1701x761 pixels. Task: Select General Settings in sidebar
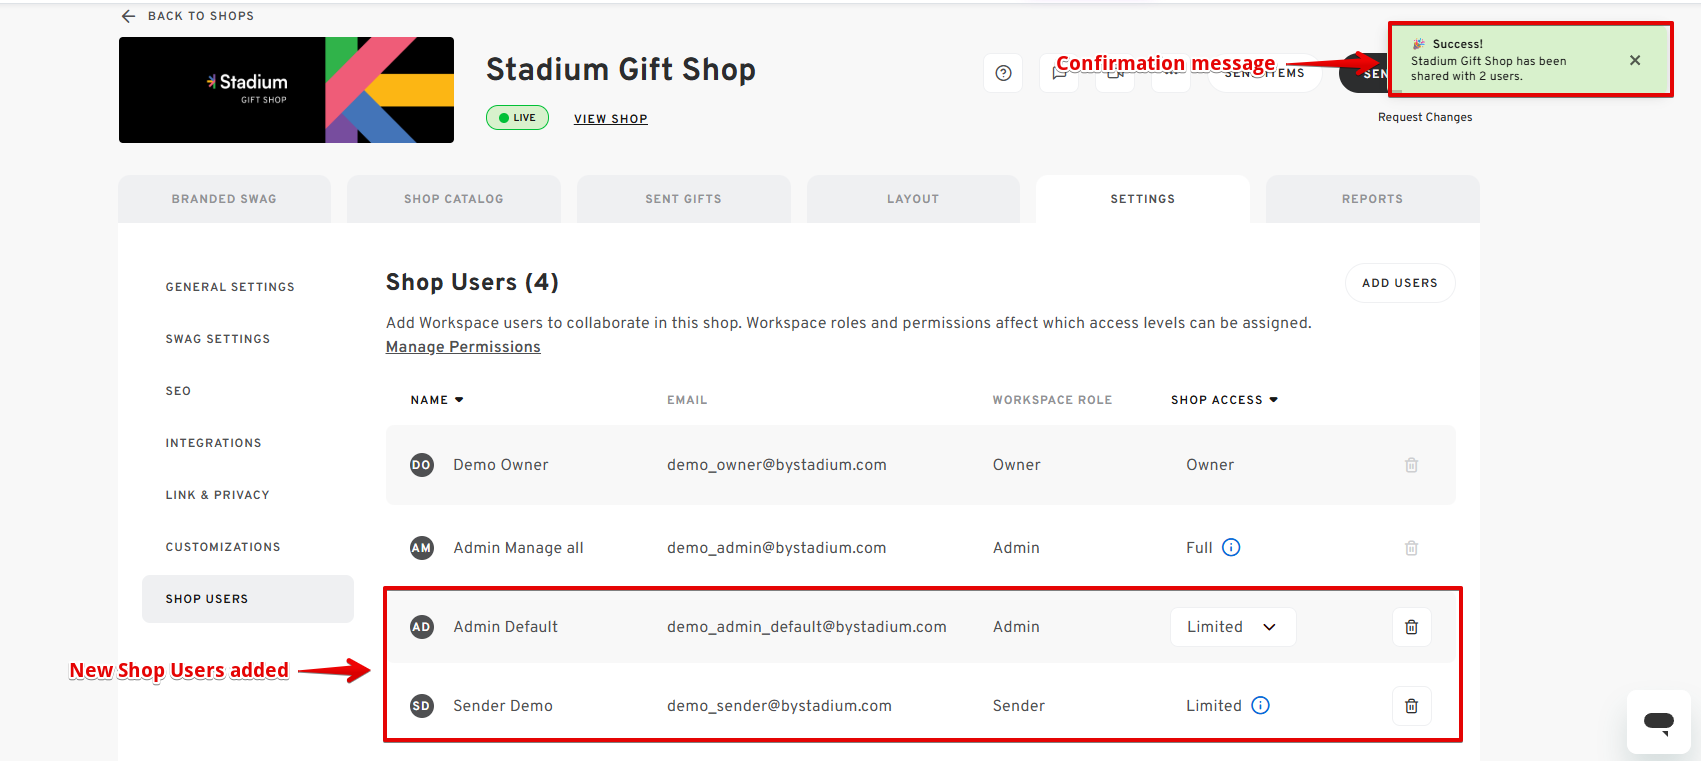(x=230, y=287)
